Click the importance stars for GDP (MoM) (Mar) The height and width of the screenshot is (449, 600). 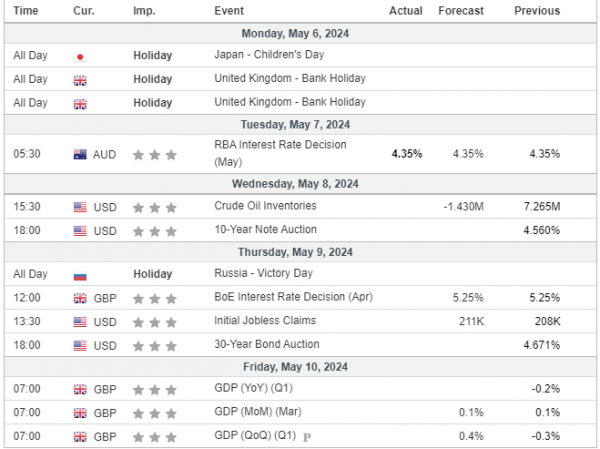coord(155,413)
